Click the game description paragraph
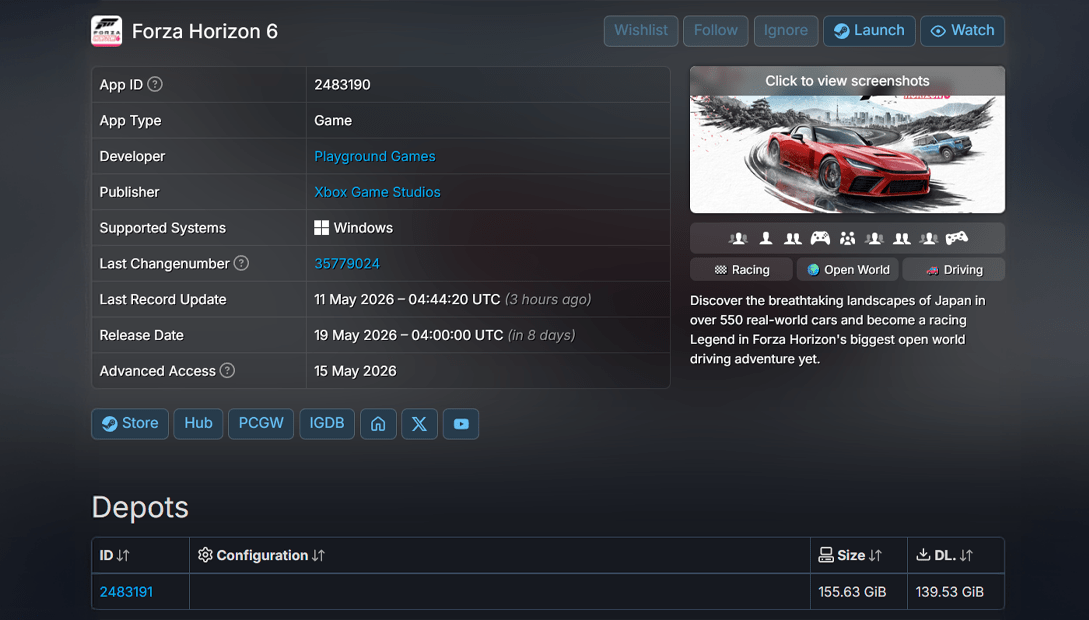This screenshot has height=620, width=1089. (838, 330)
